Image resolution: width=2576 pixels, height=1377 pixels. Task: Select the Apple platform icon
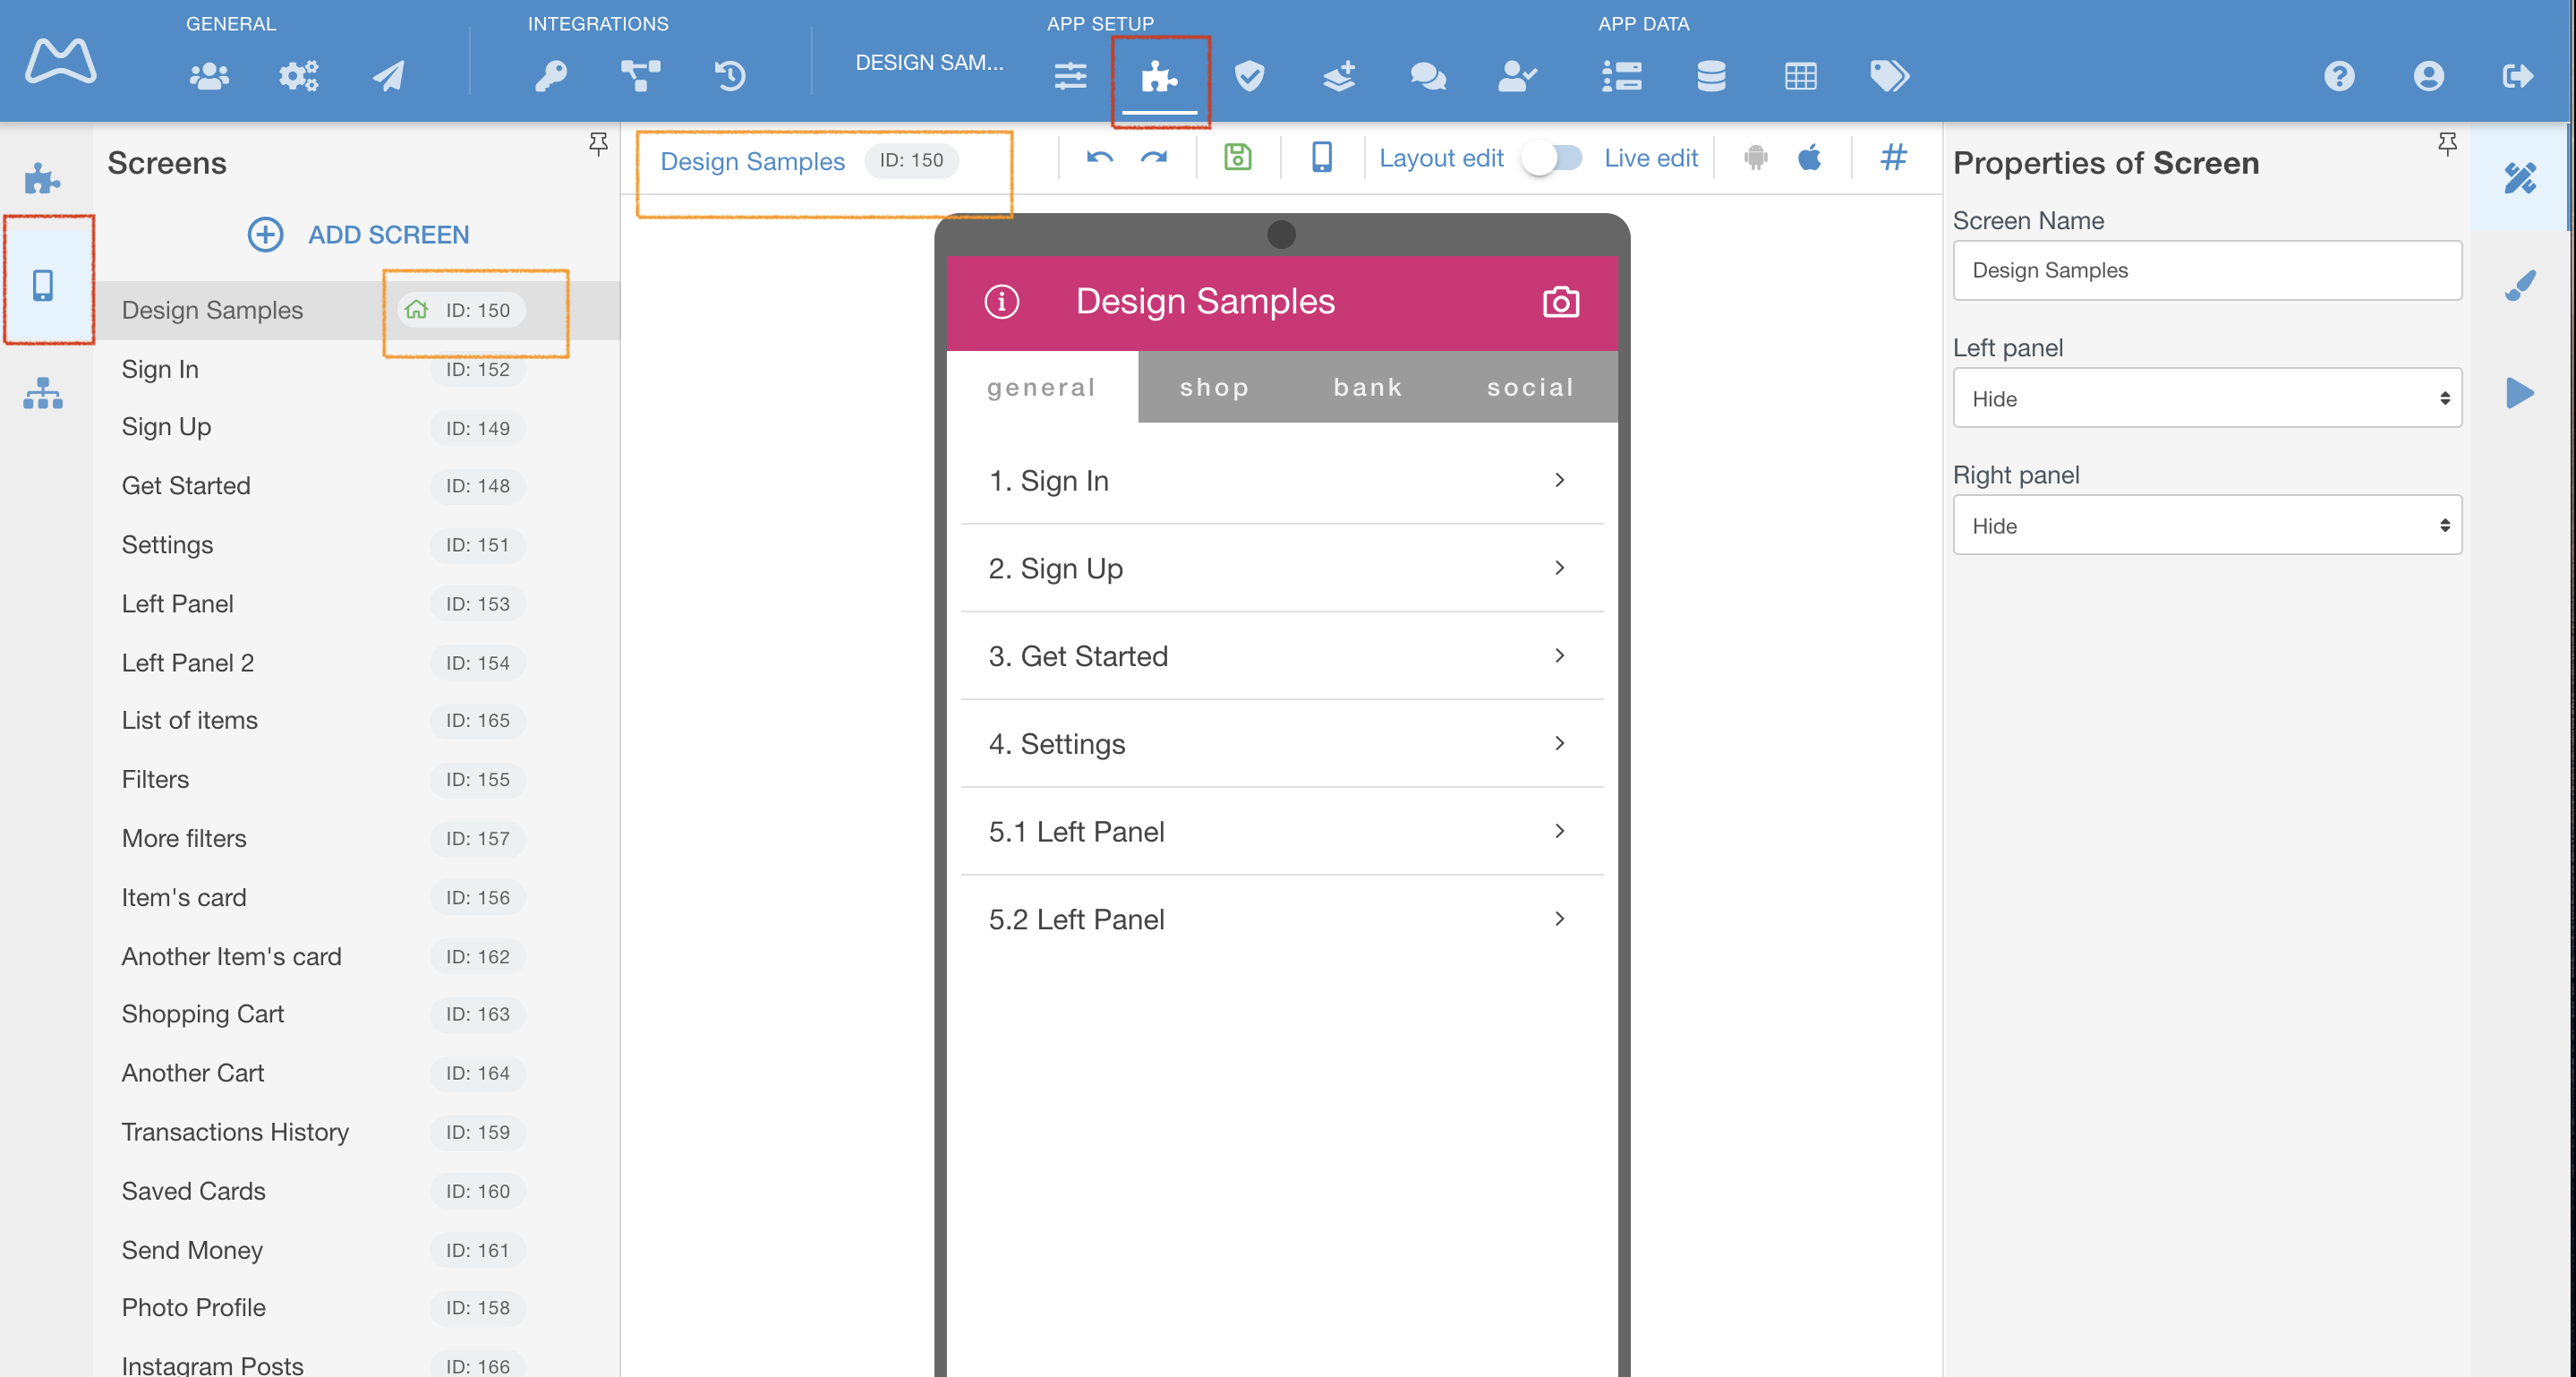point(1810,157)
